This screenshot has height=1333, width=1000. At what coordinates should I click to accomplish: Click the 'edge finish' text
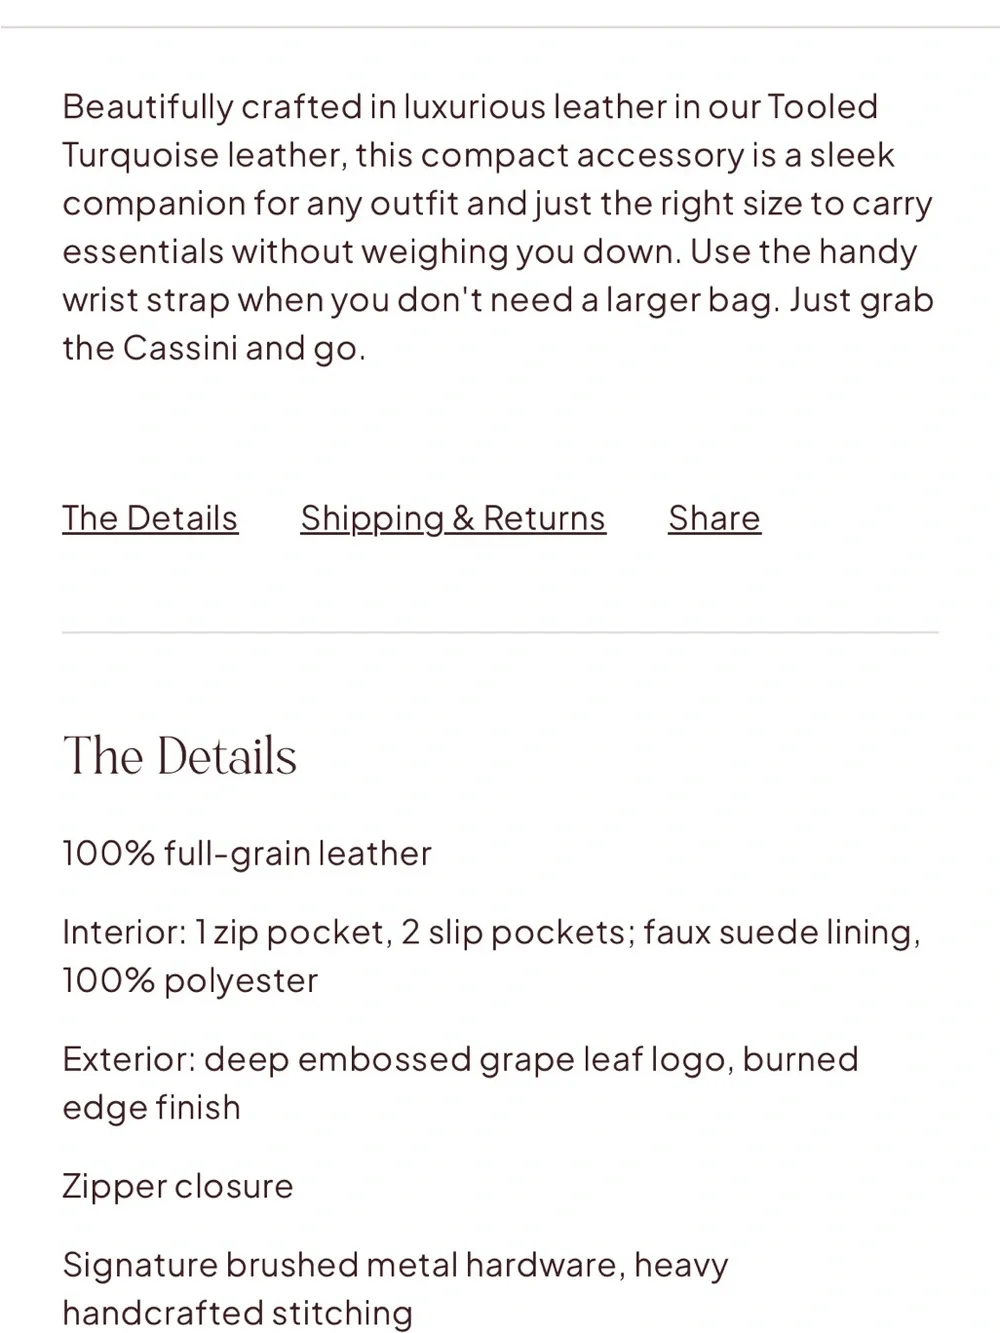pos(152,1107)
